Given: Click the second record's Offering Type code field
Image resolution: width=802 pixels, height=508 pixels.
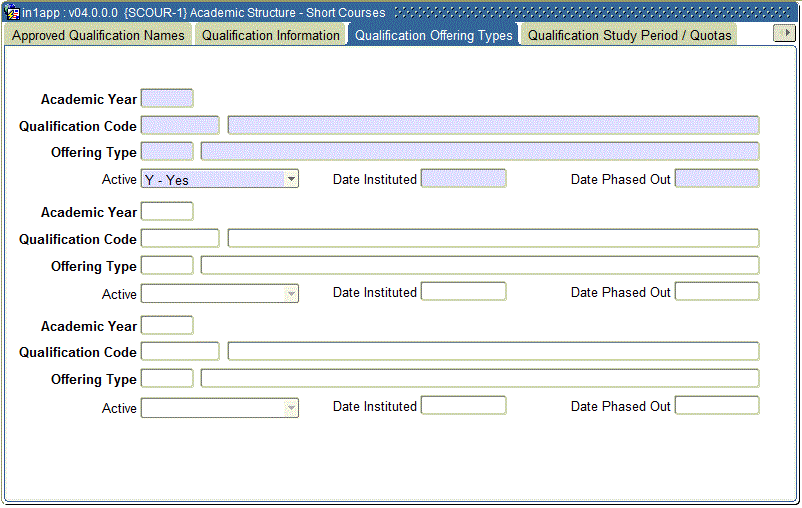Looking at the screenshot, I should point(167,265).
